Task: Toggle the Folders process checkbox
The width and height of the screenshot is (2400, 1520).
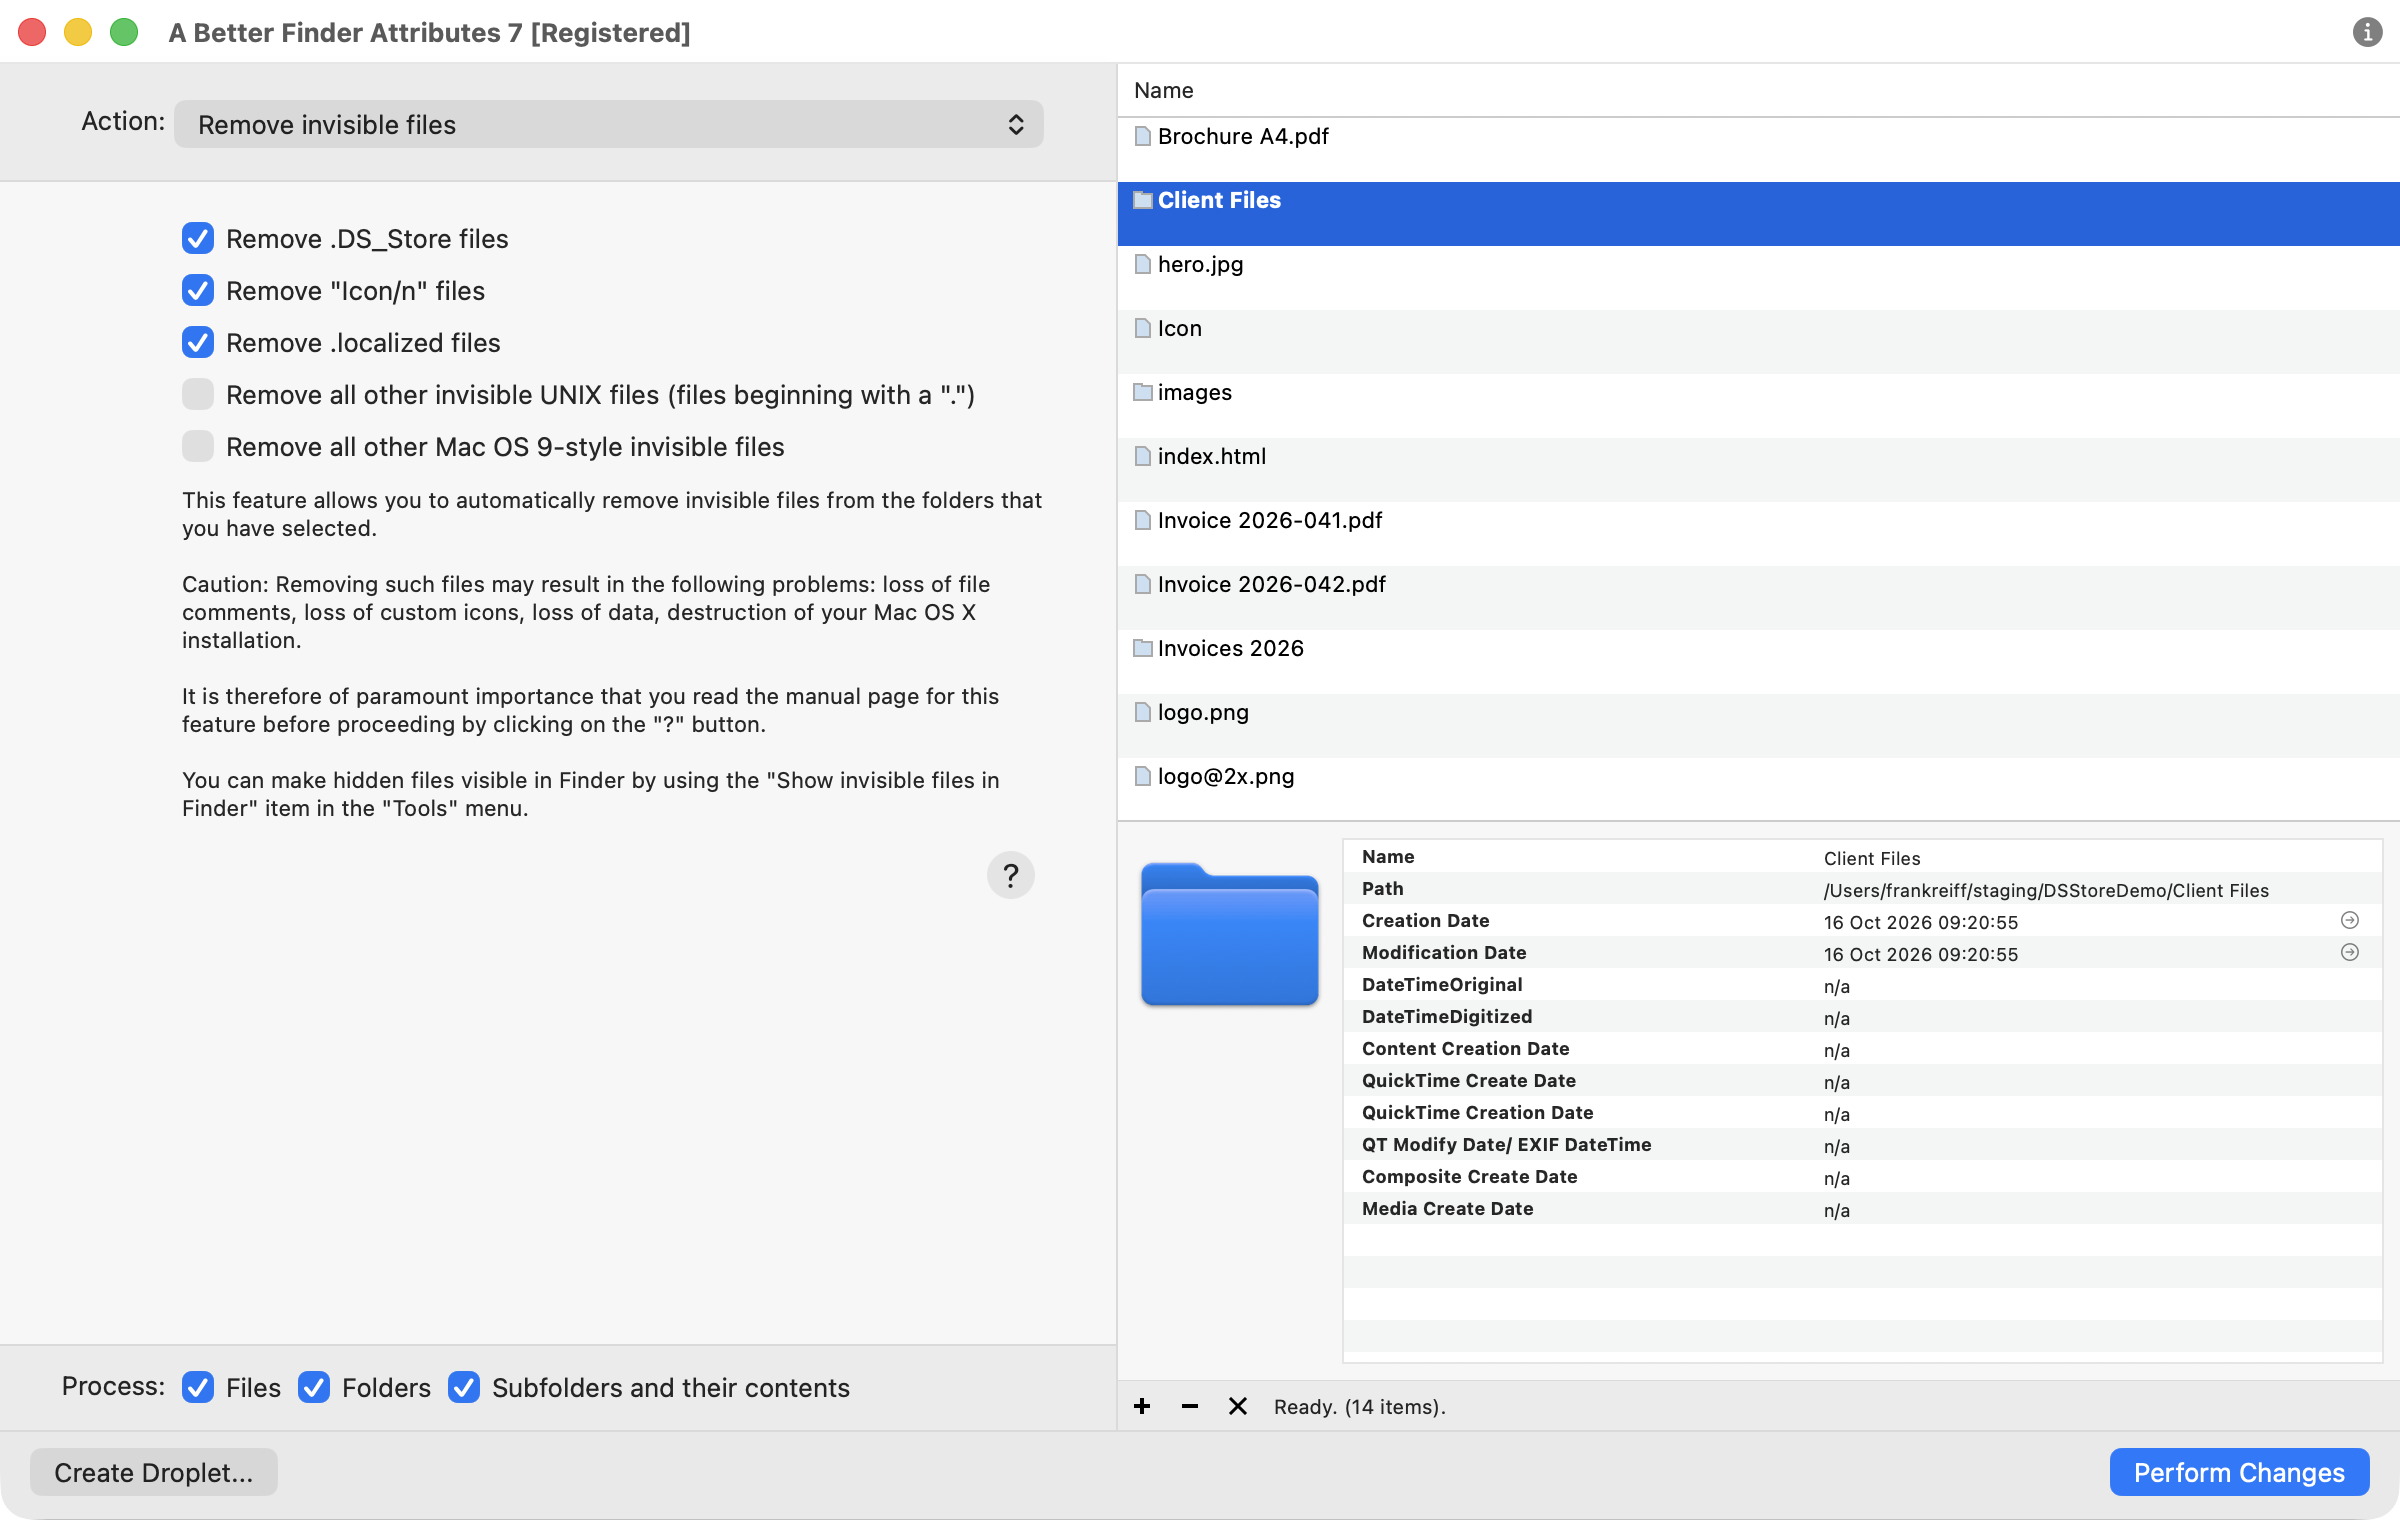Action: click(x=314, y=1387)
